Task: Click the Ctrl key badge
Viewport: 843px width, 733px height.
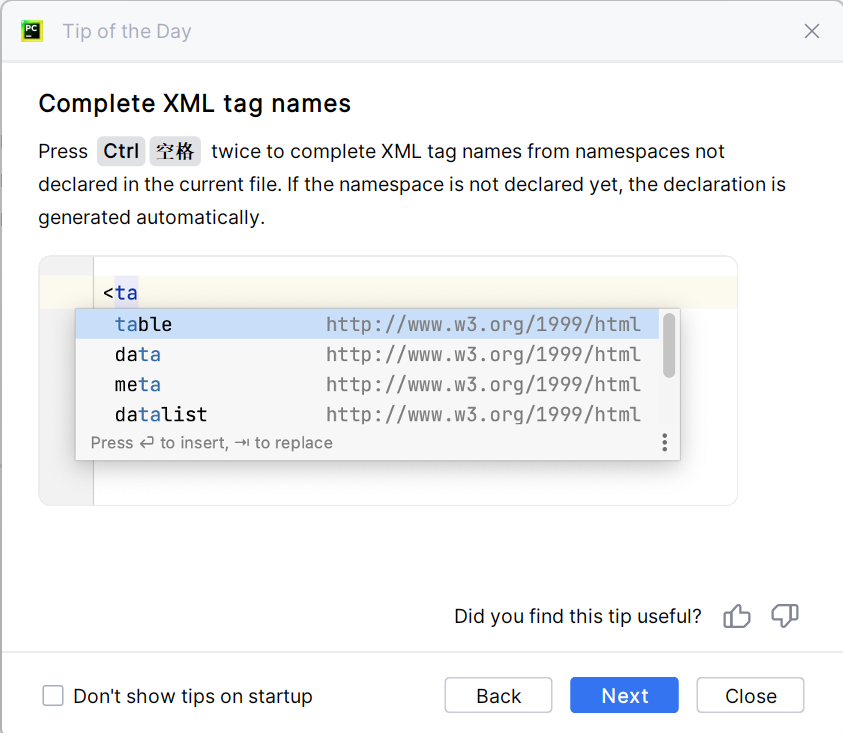Action: pos(121,152)
